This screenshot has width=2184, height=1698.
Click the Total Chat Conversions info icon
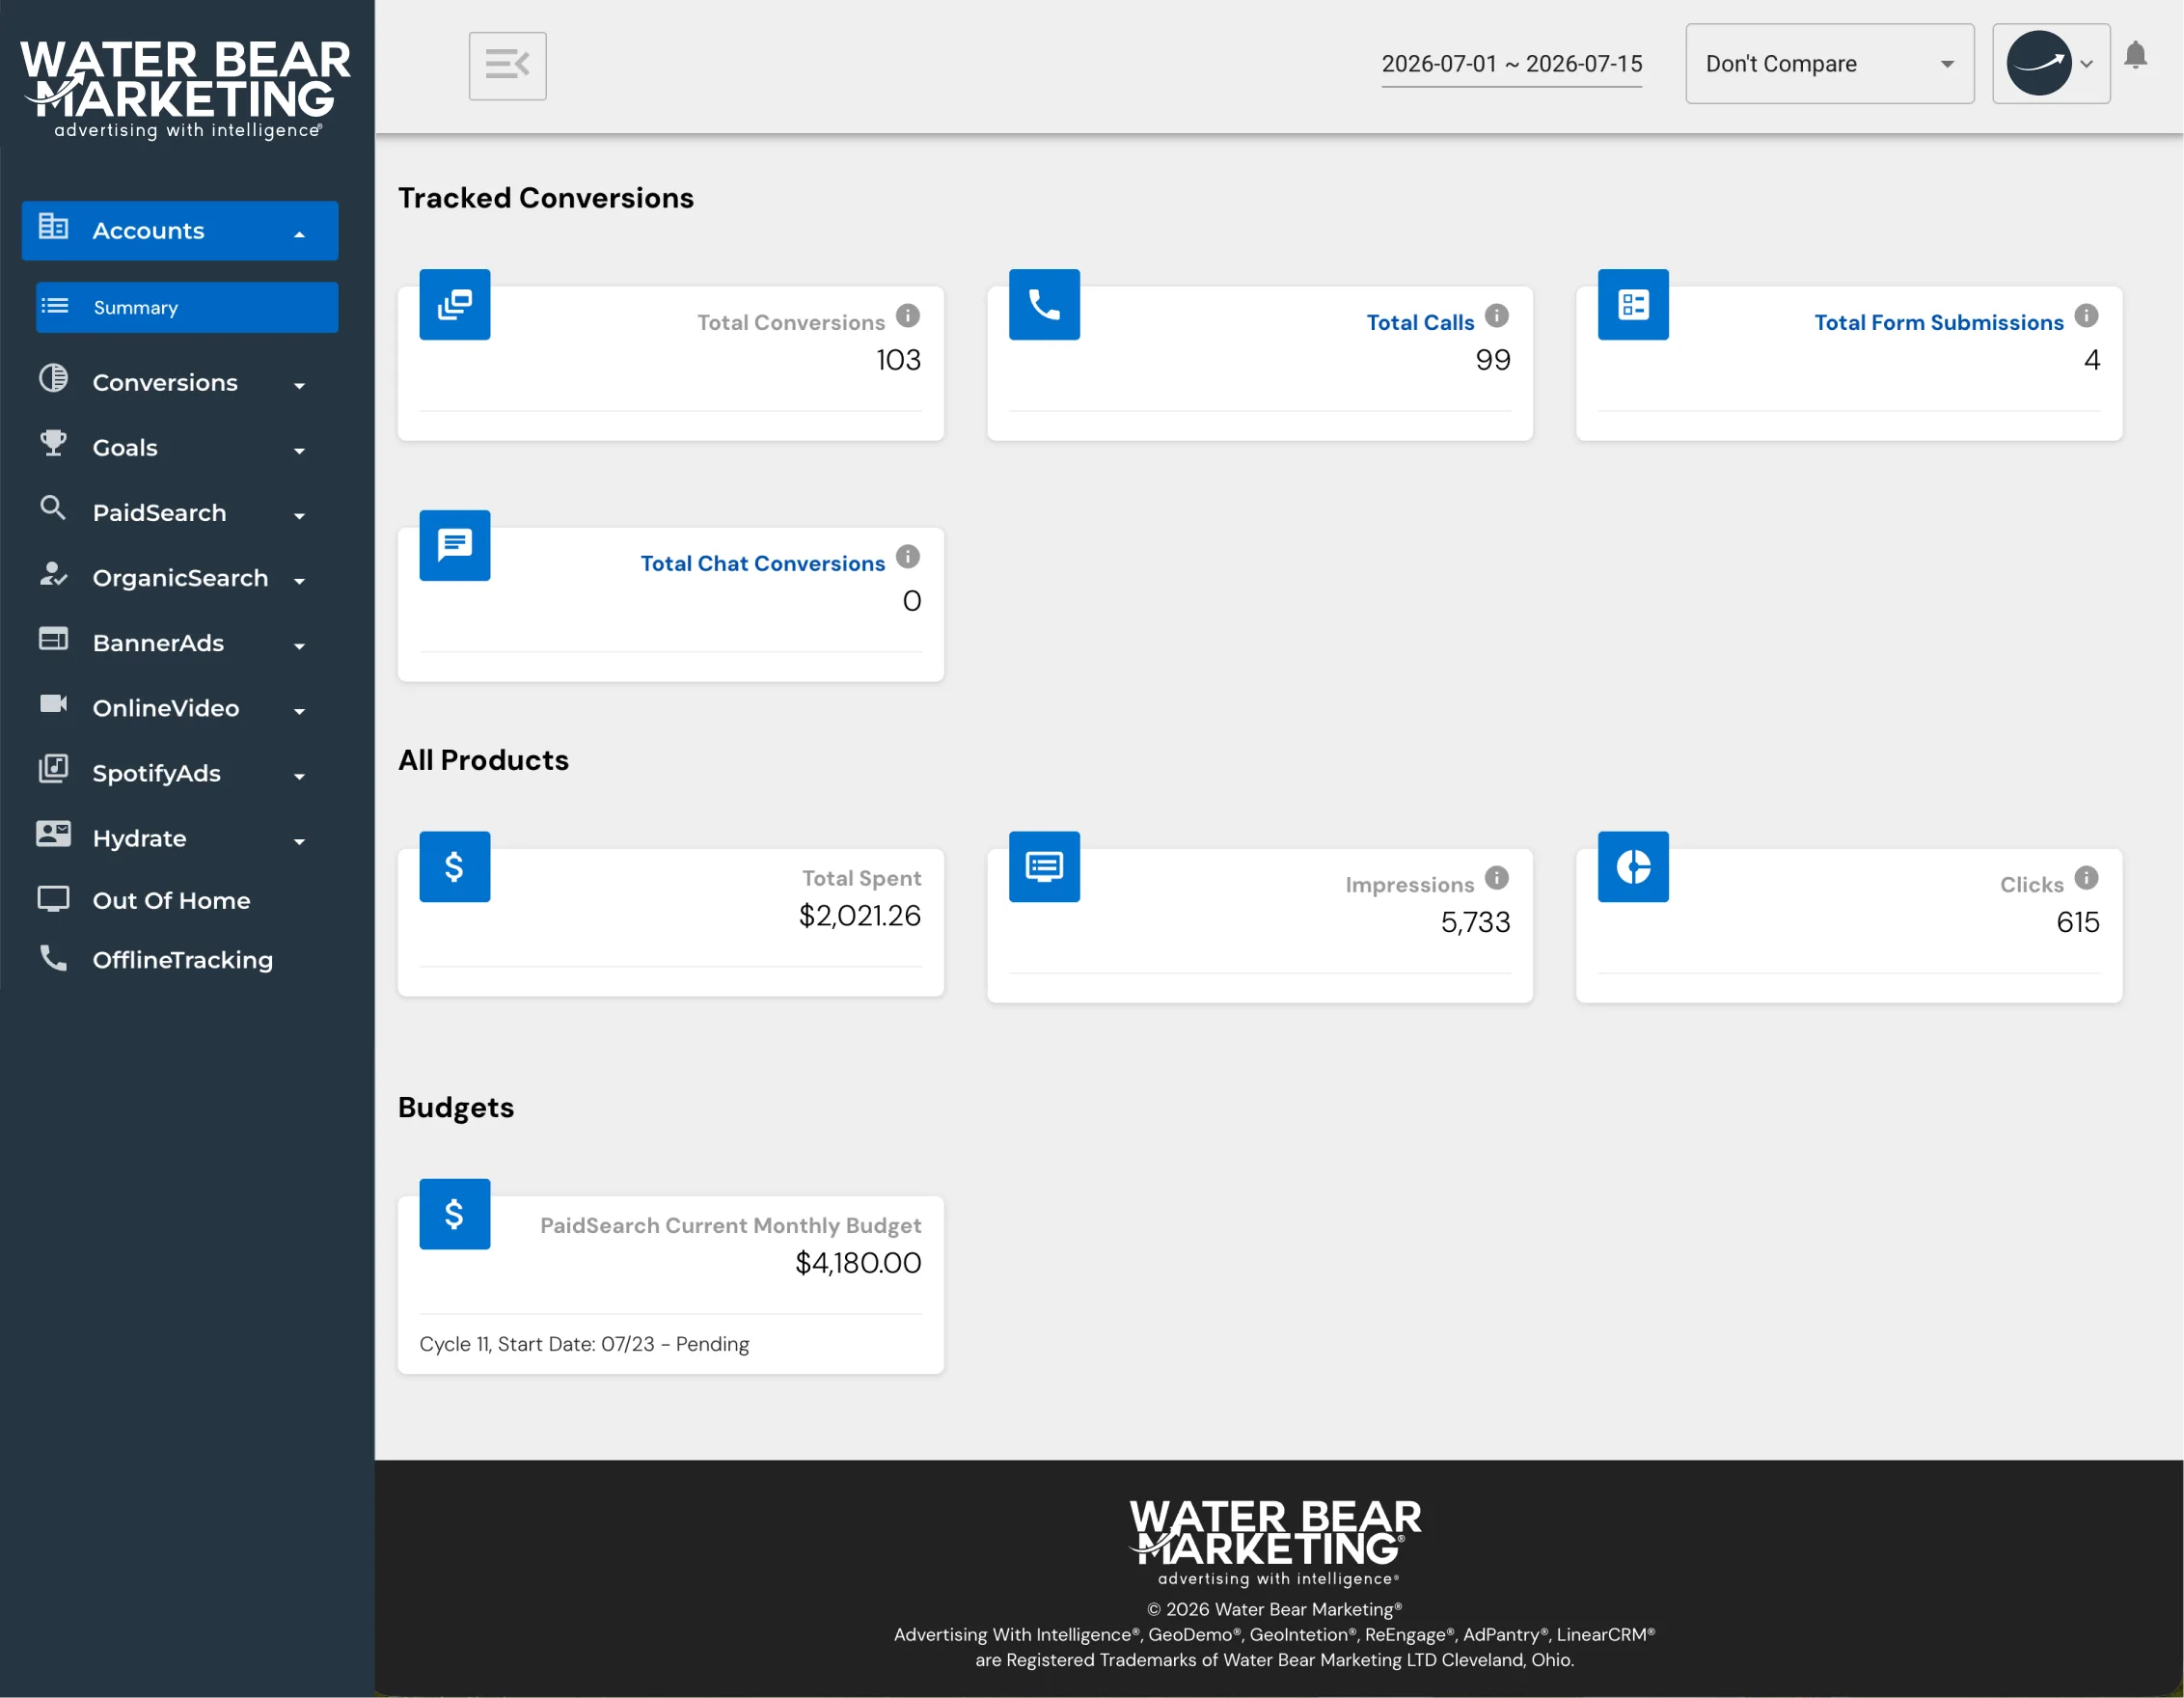[x=907, y=557]
